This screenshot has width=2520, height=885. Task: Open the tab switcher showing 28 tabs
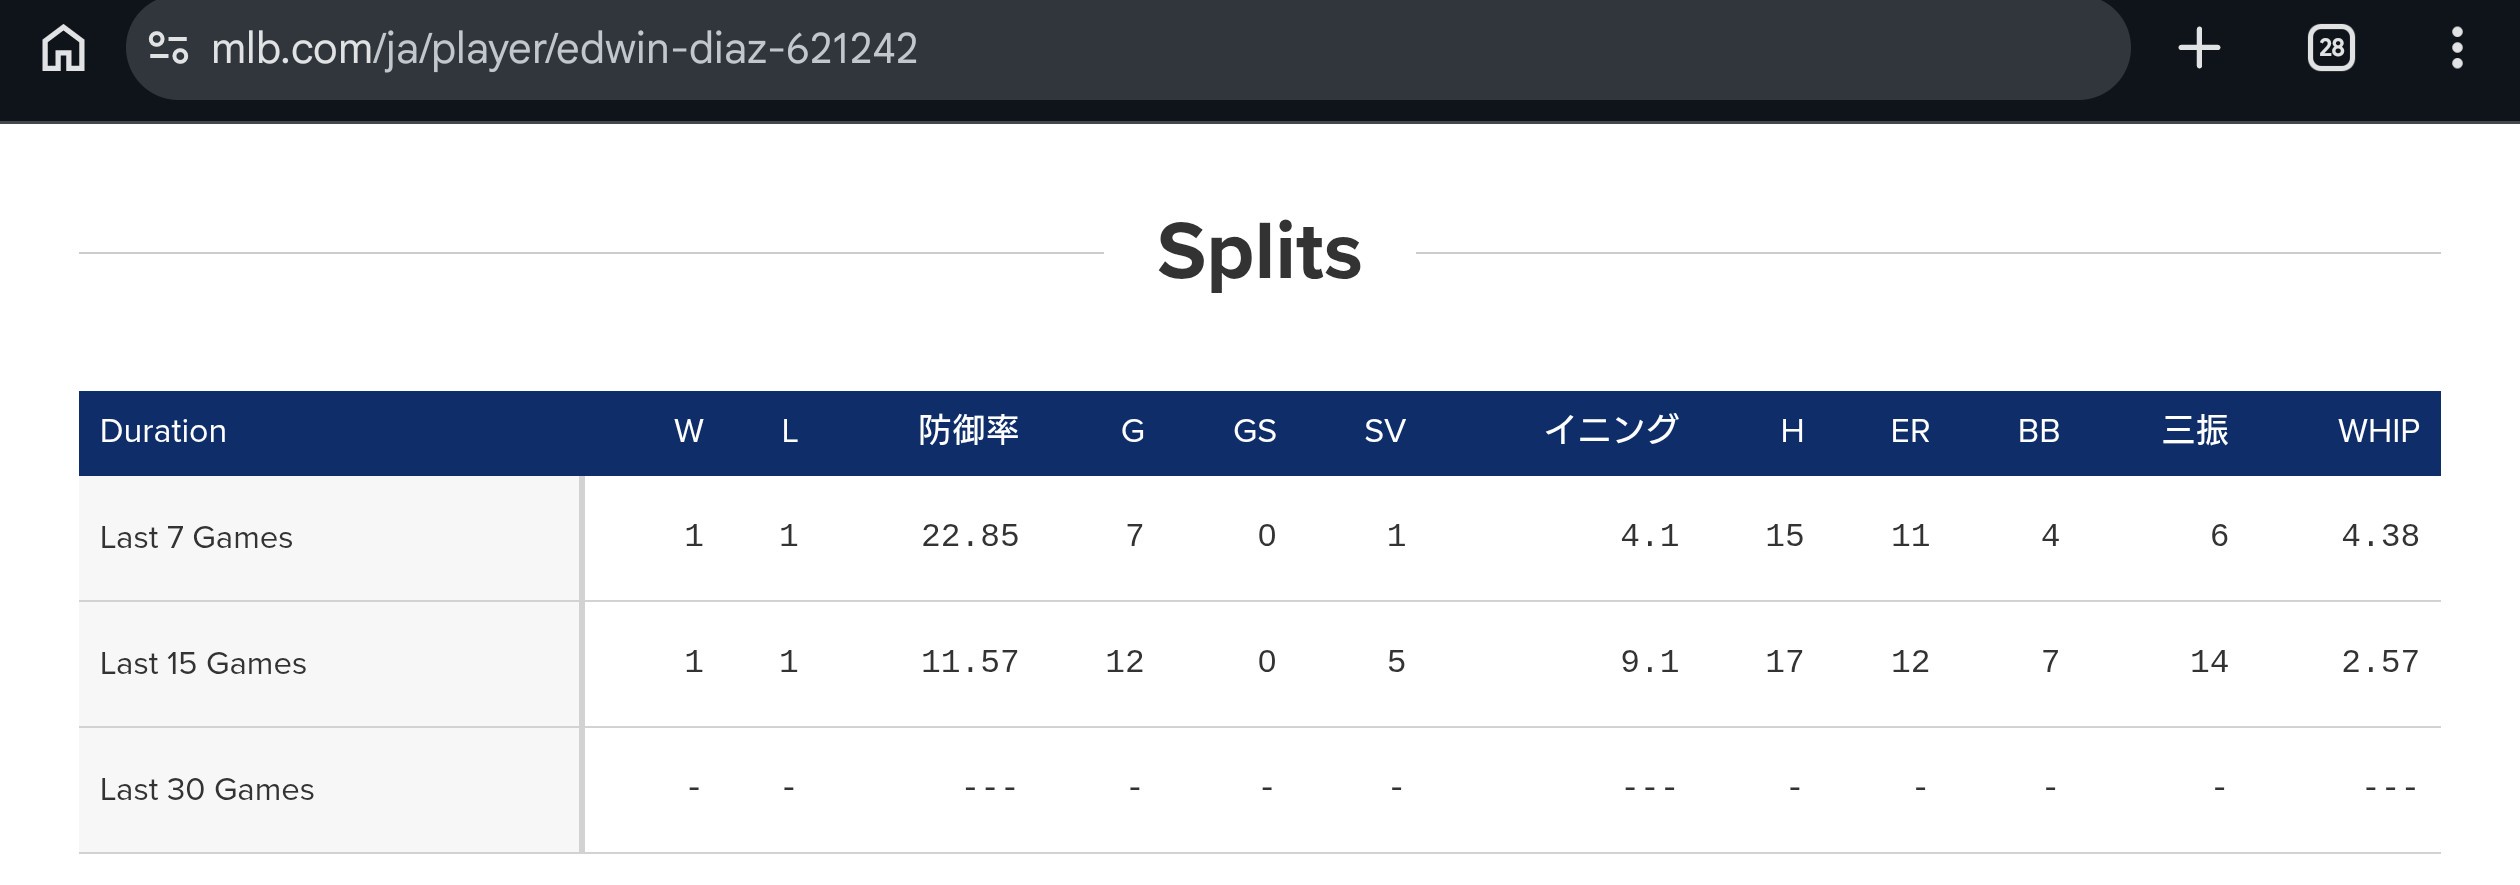click(2331, 48)
